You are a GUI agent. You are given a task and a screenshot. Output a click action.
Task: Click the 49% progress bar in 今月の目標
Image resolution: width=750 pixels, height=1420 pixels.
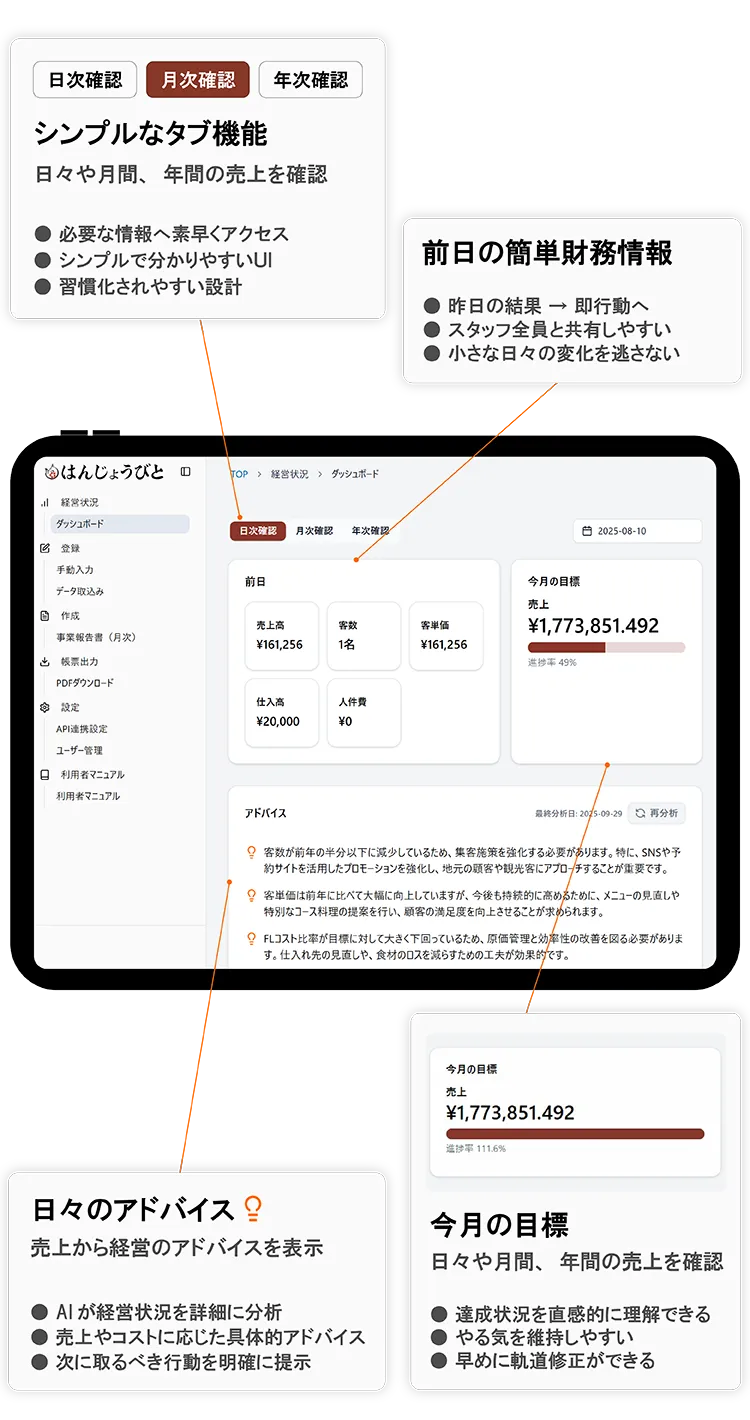(x=607, y=647)
